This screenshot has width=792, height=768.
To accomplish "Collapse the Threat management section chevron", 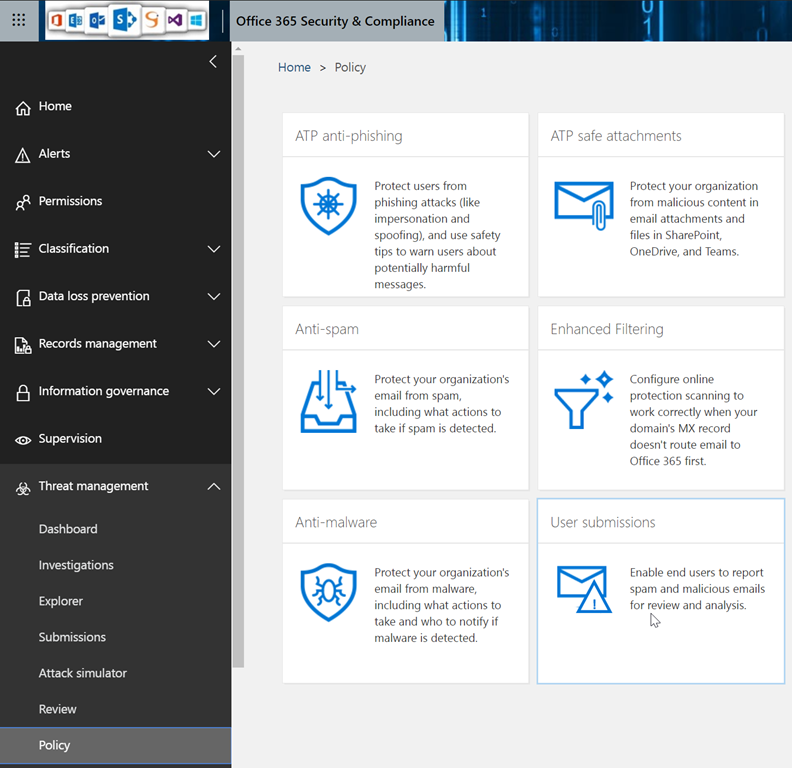I will click(x=213, y=487).
